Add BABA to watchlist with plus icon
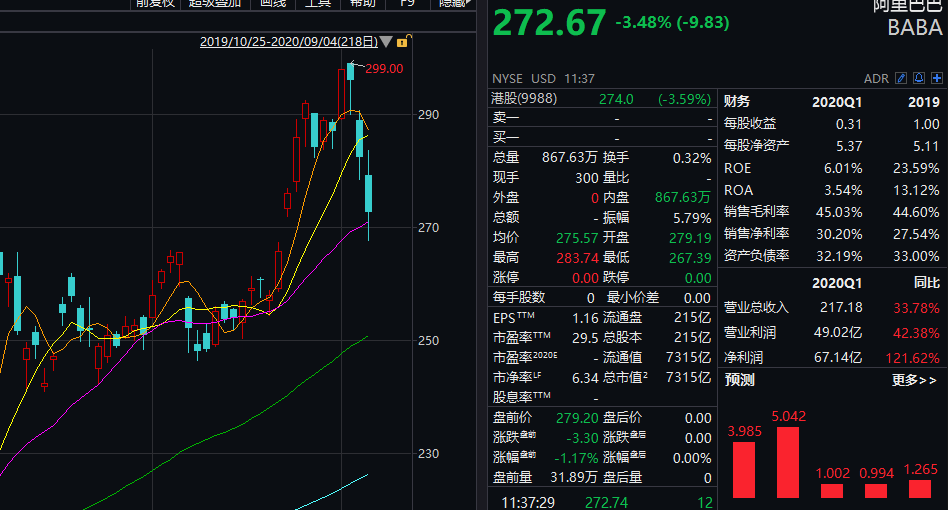Viewport: 948px width, 510px height. (937, 78)
